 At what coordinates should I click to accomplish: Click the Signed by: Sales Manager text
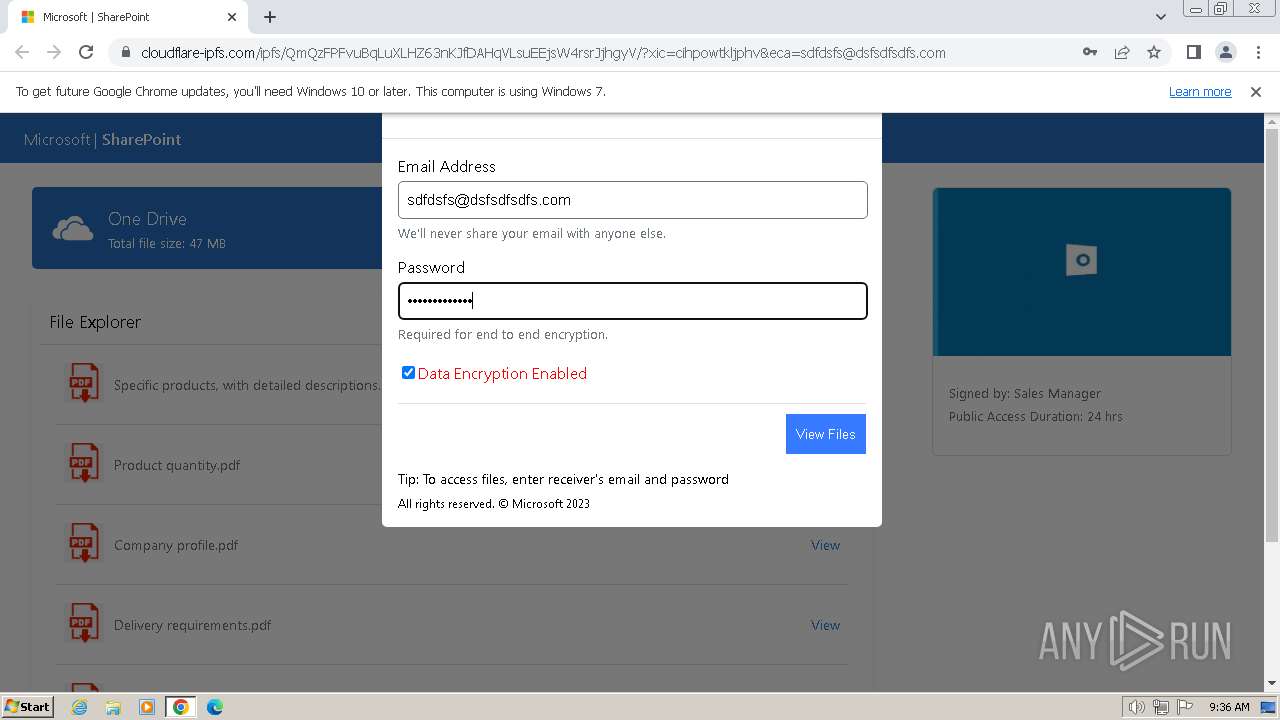click(1025, 393)
